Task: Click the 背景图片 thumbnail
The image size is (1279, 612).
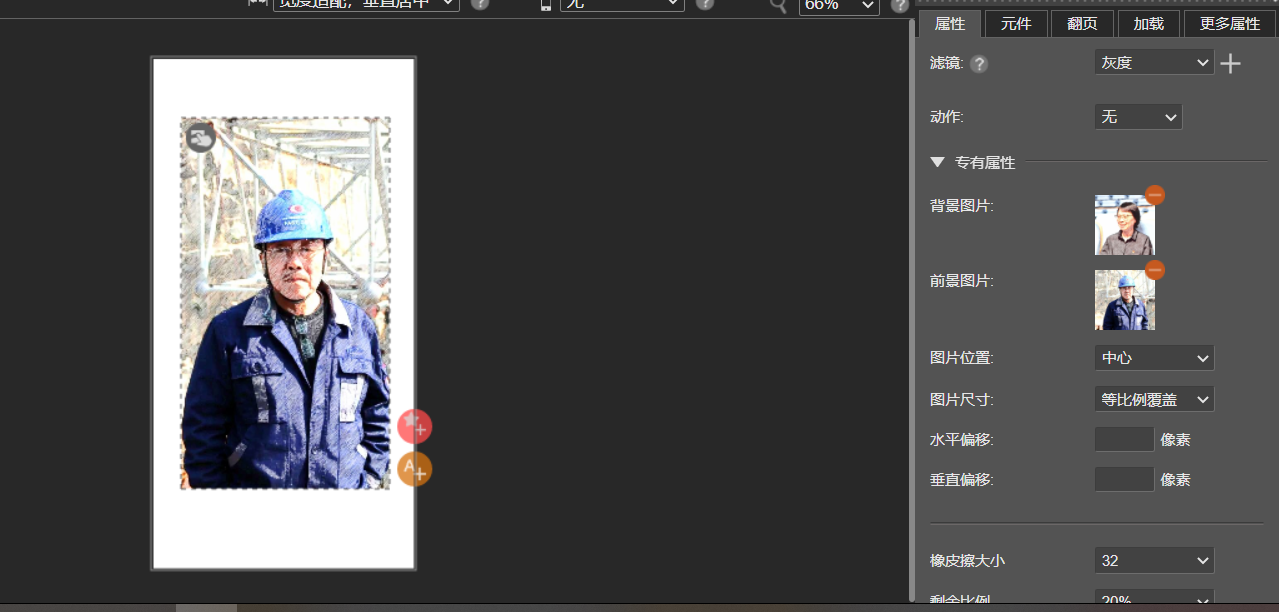Action: tap(1124, 225)
